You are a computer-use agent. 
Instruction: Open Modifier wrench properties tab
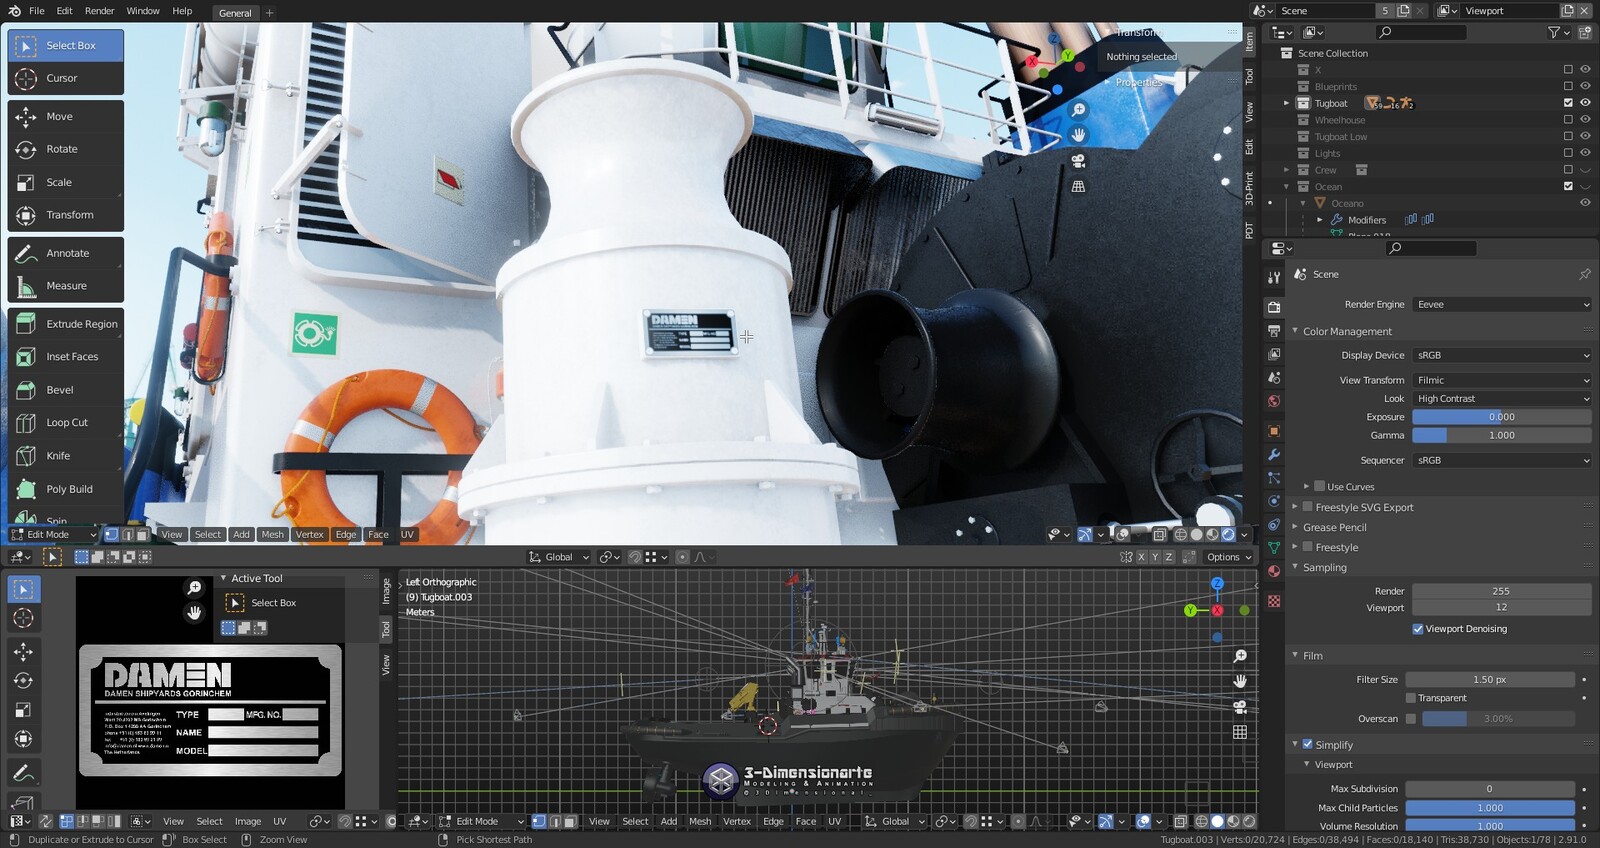[x=1274, y=454]
